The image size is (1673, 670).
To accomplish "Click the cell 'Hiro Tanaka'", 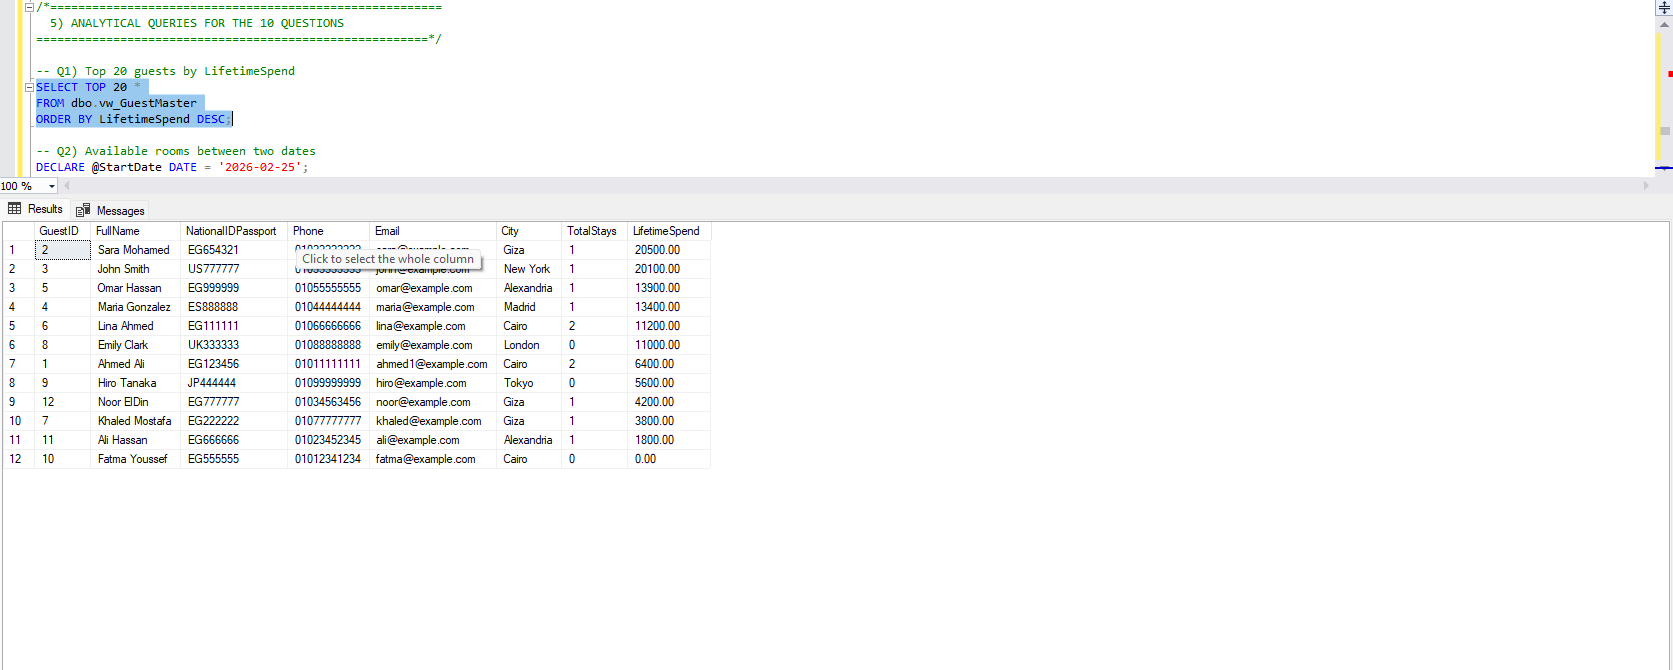I will (135, 383).
